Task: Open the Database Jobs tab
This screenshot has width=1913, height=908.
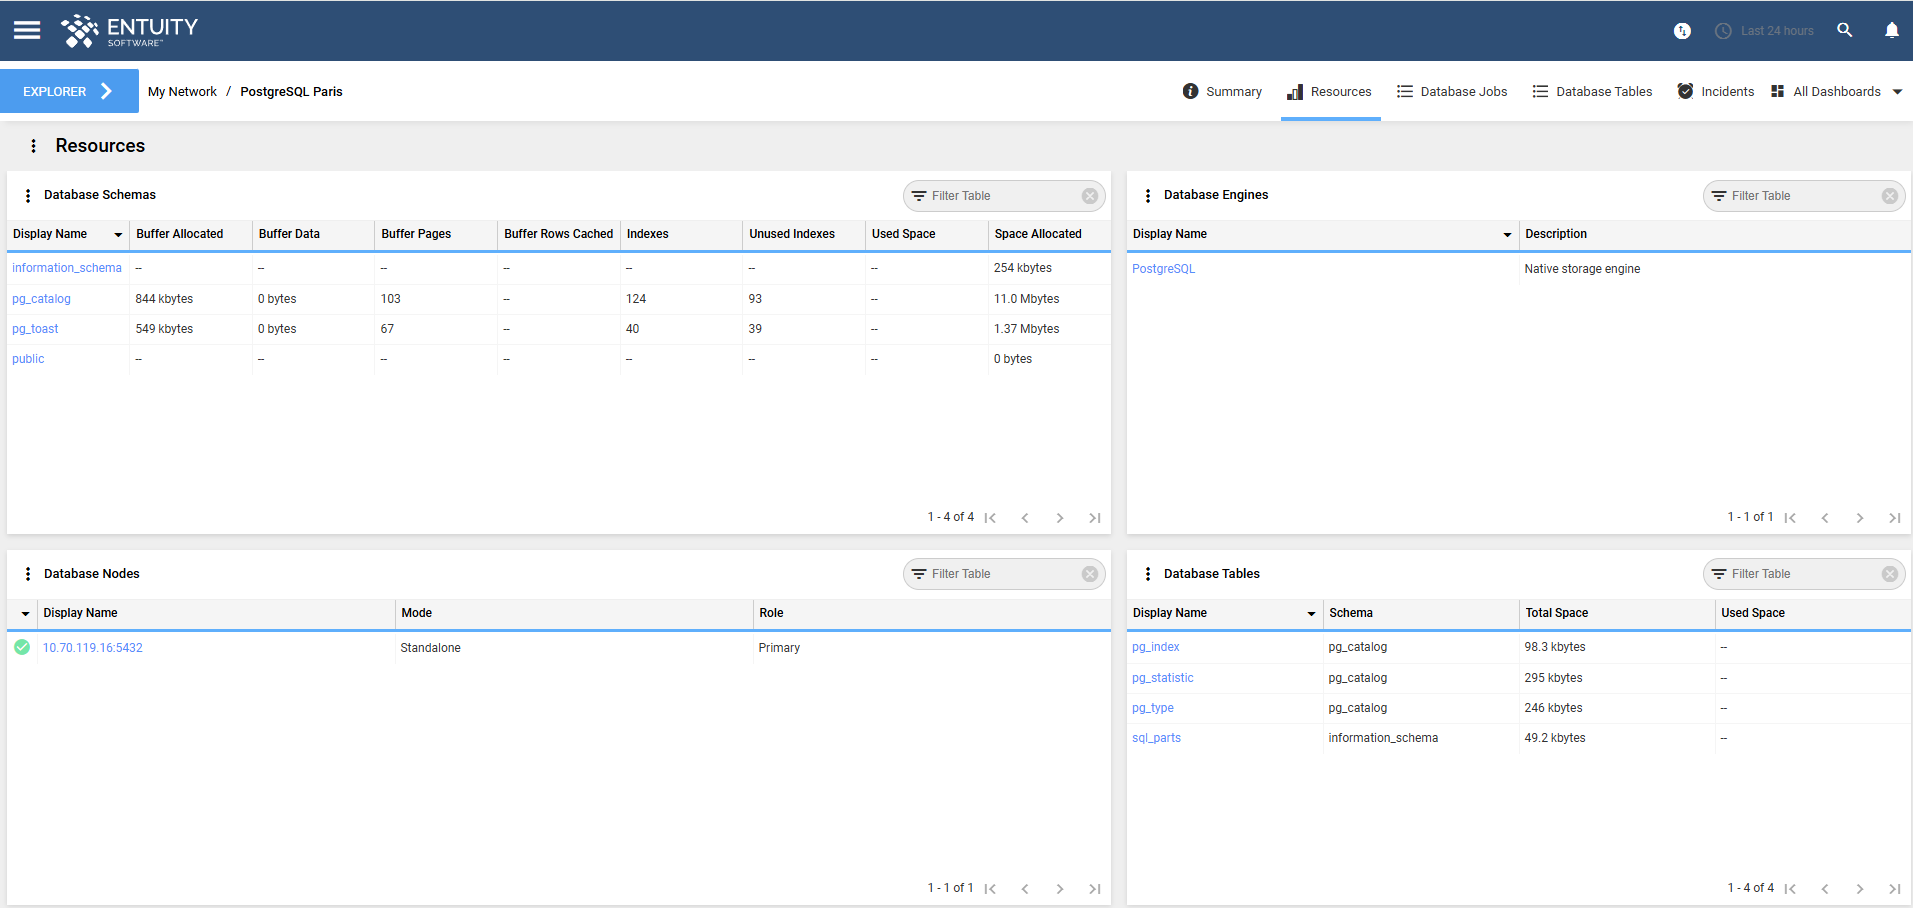Action: coord(1452,91)
